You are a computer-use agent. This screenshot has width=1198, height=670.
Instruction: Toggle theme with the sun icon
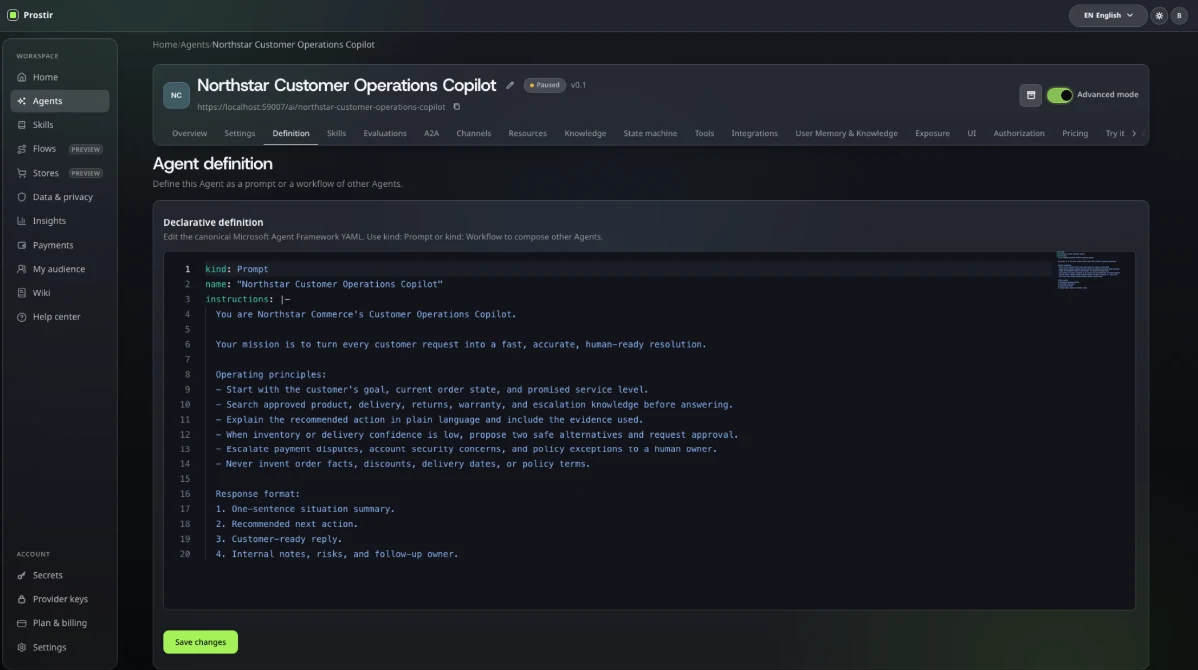point(1159,15)
